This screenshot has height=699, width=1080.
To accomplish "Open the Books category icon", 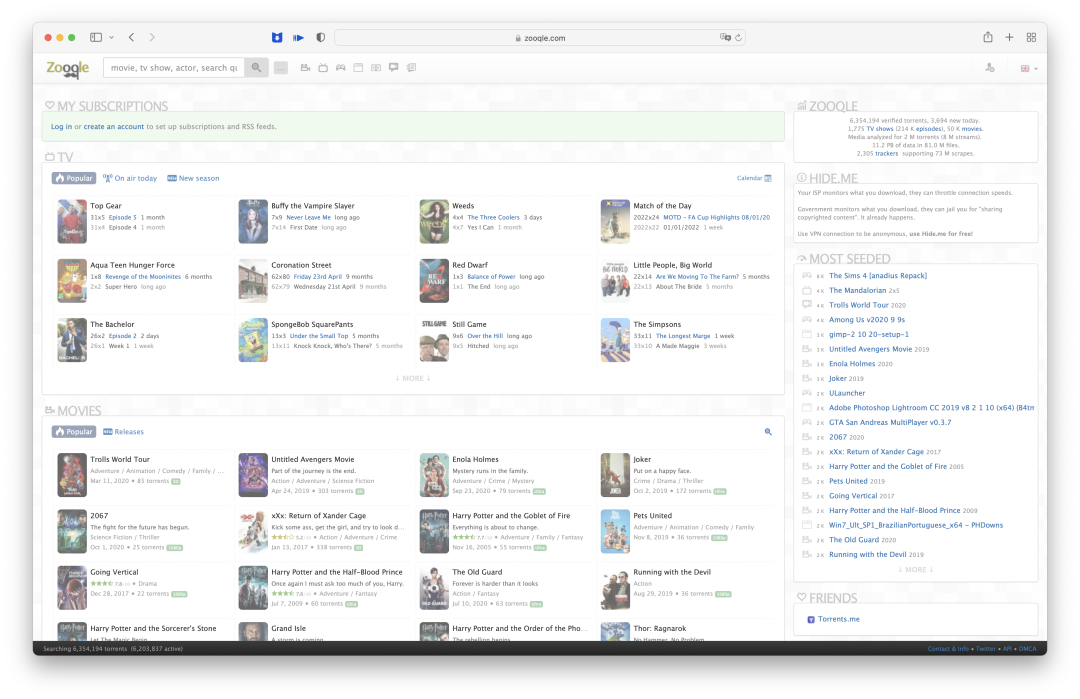I will click(376, 67).
